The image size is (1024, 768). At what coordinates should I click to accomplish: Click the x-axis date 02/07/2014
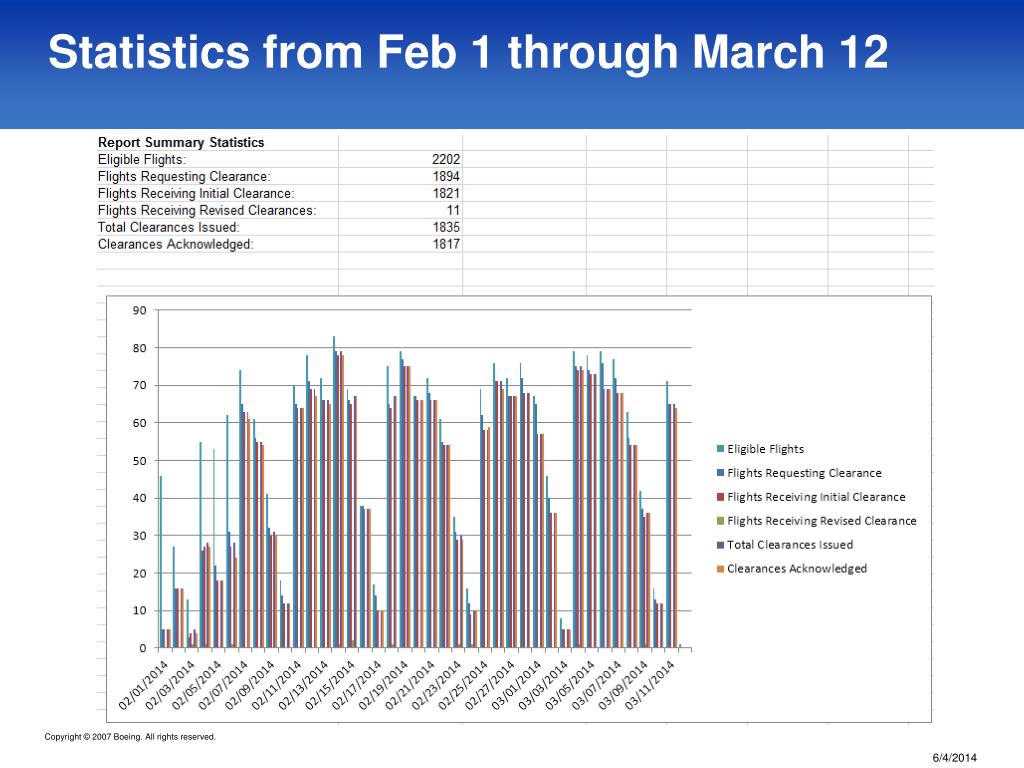(223, 685)
